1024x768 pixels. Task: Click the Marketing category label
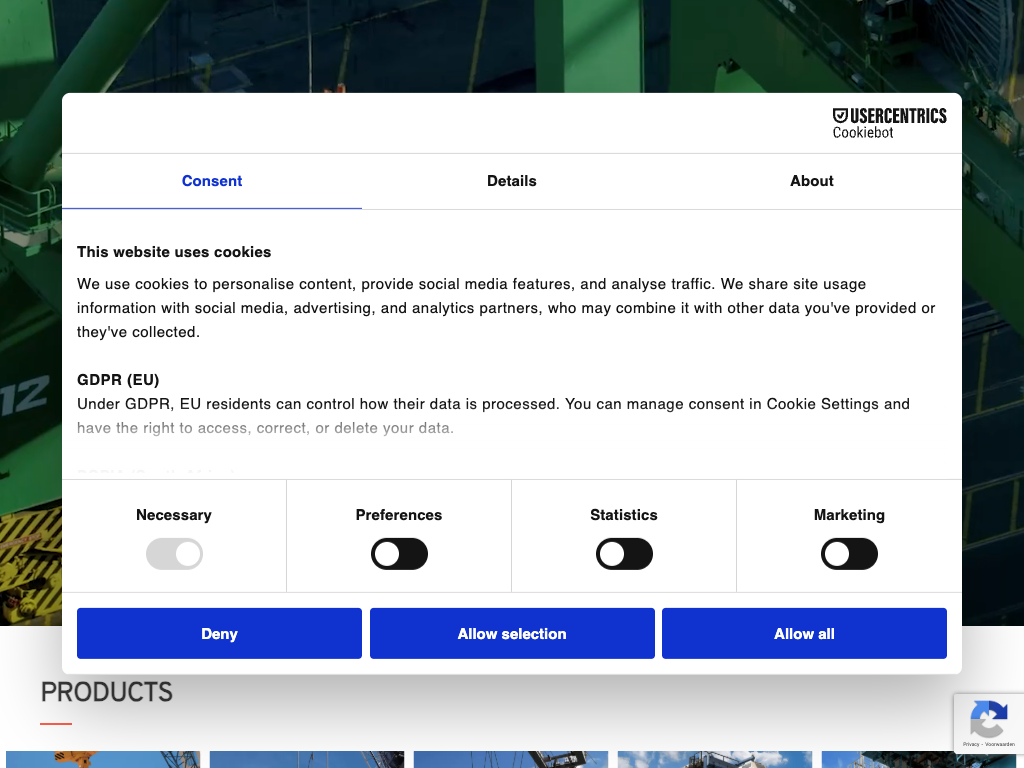849,515
